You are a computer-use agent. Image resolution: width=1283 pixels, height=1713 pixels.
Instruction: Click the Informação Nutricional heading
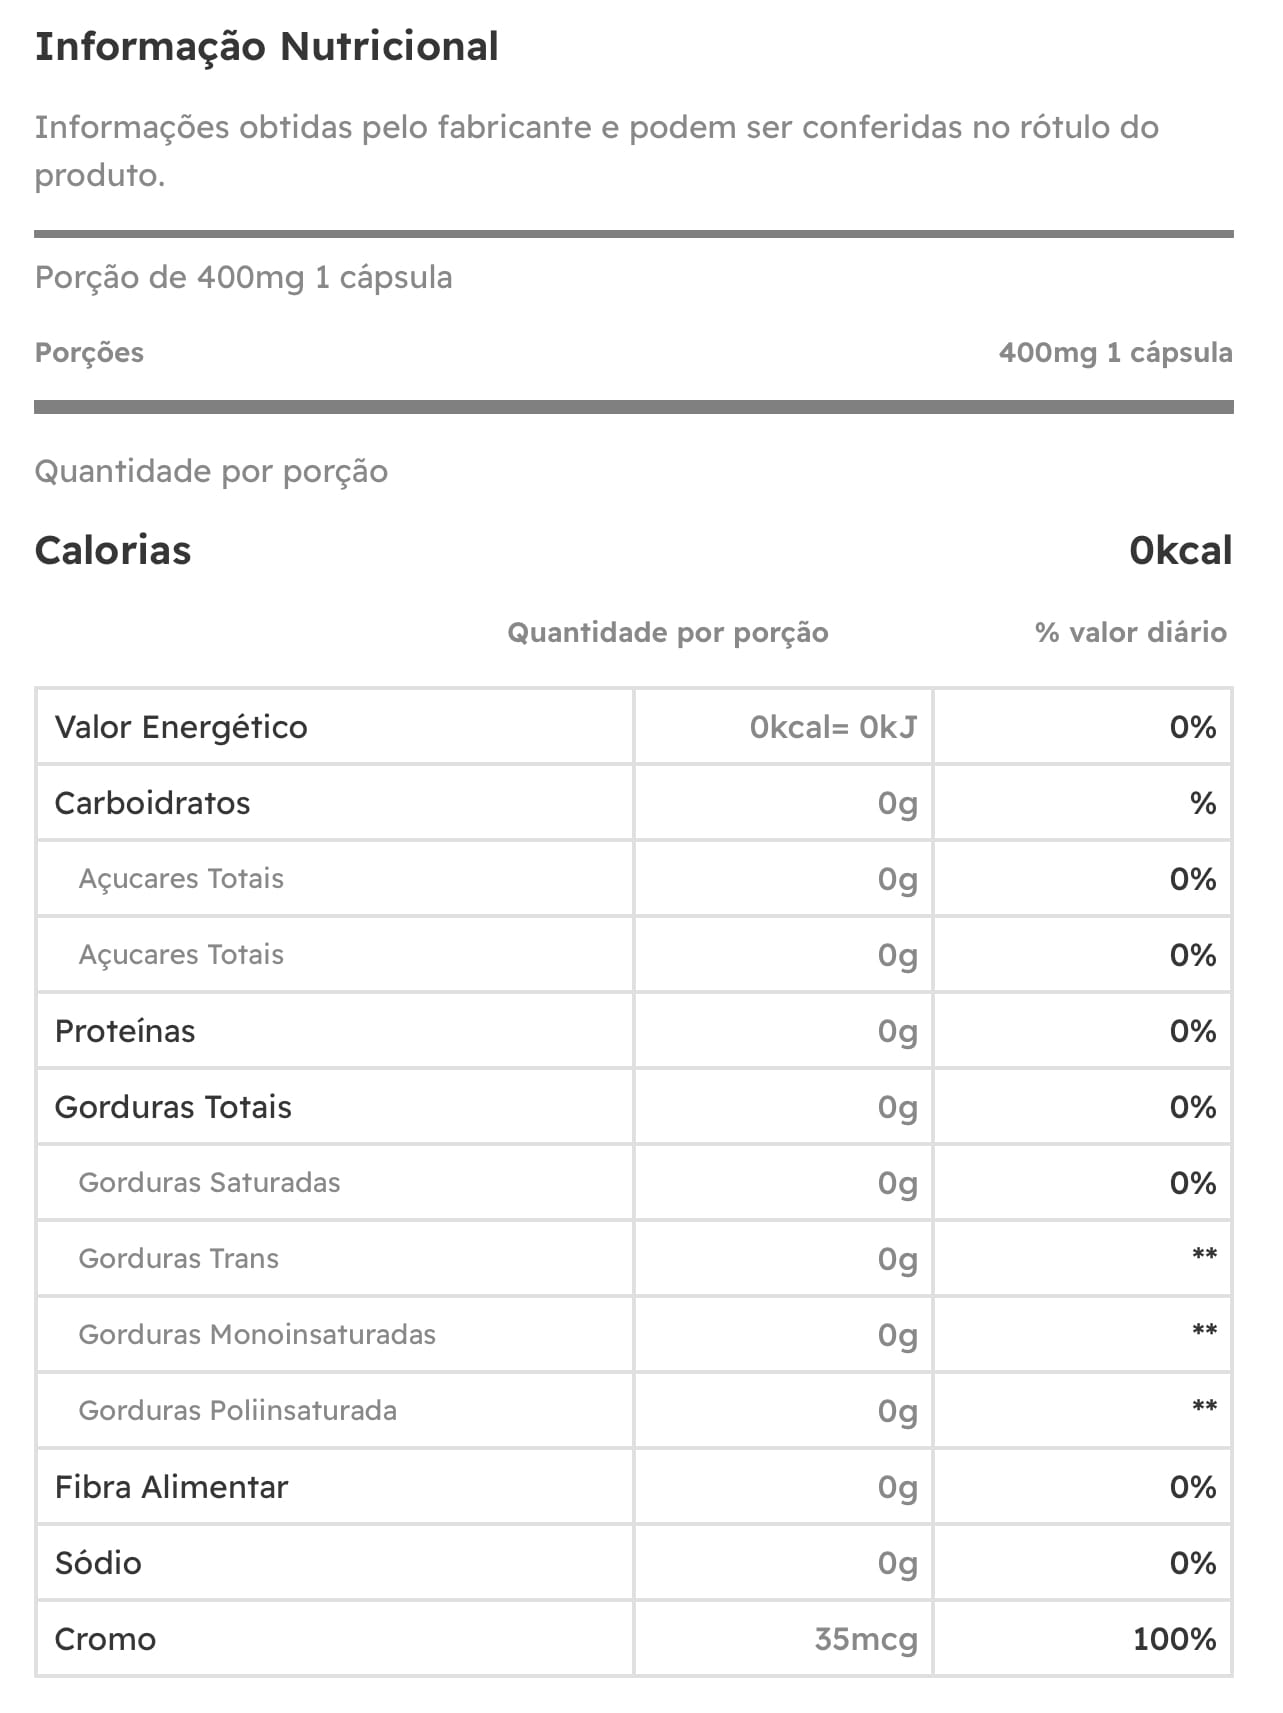[x=266, y=47]
